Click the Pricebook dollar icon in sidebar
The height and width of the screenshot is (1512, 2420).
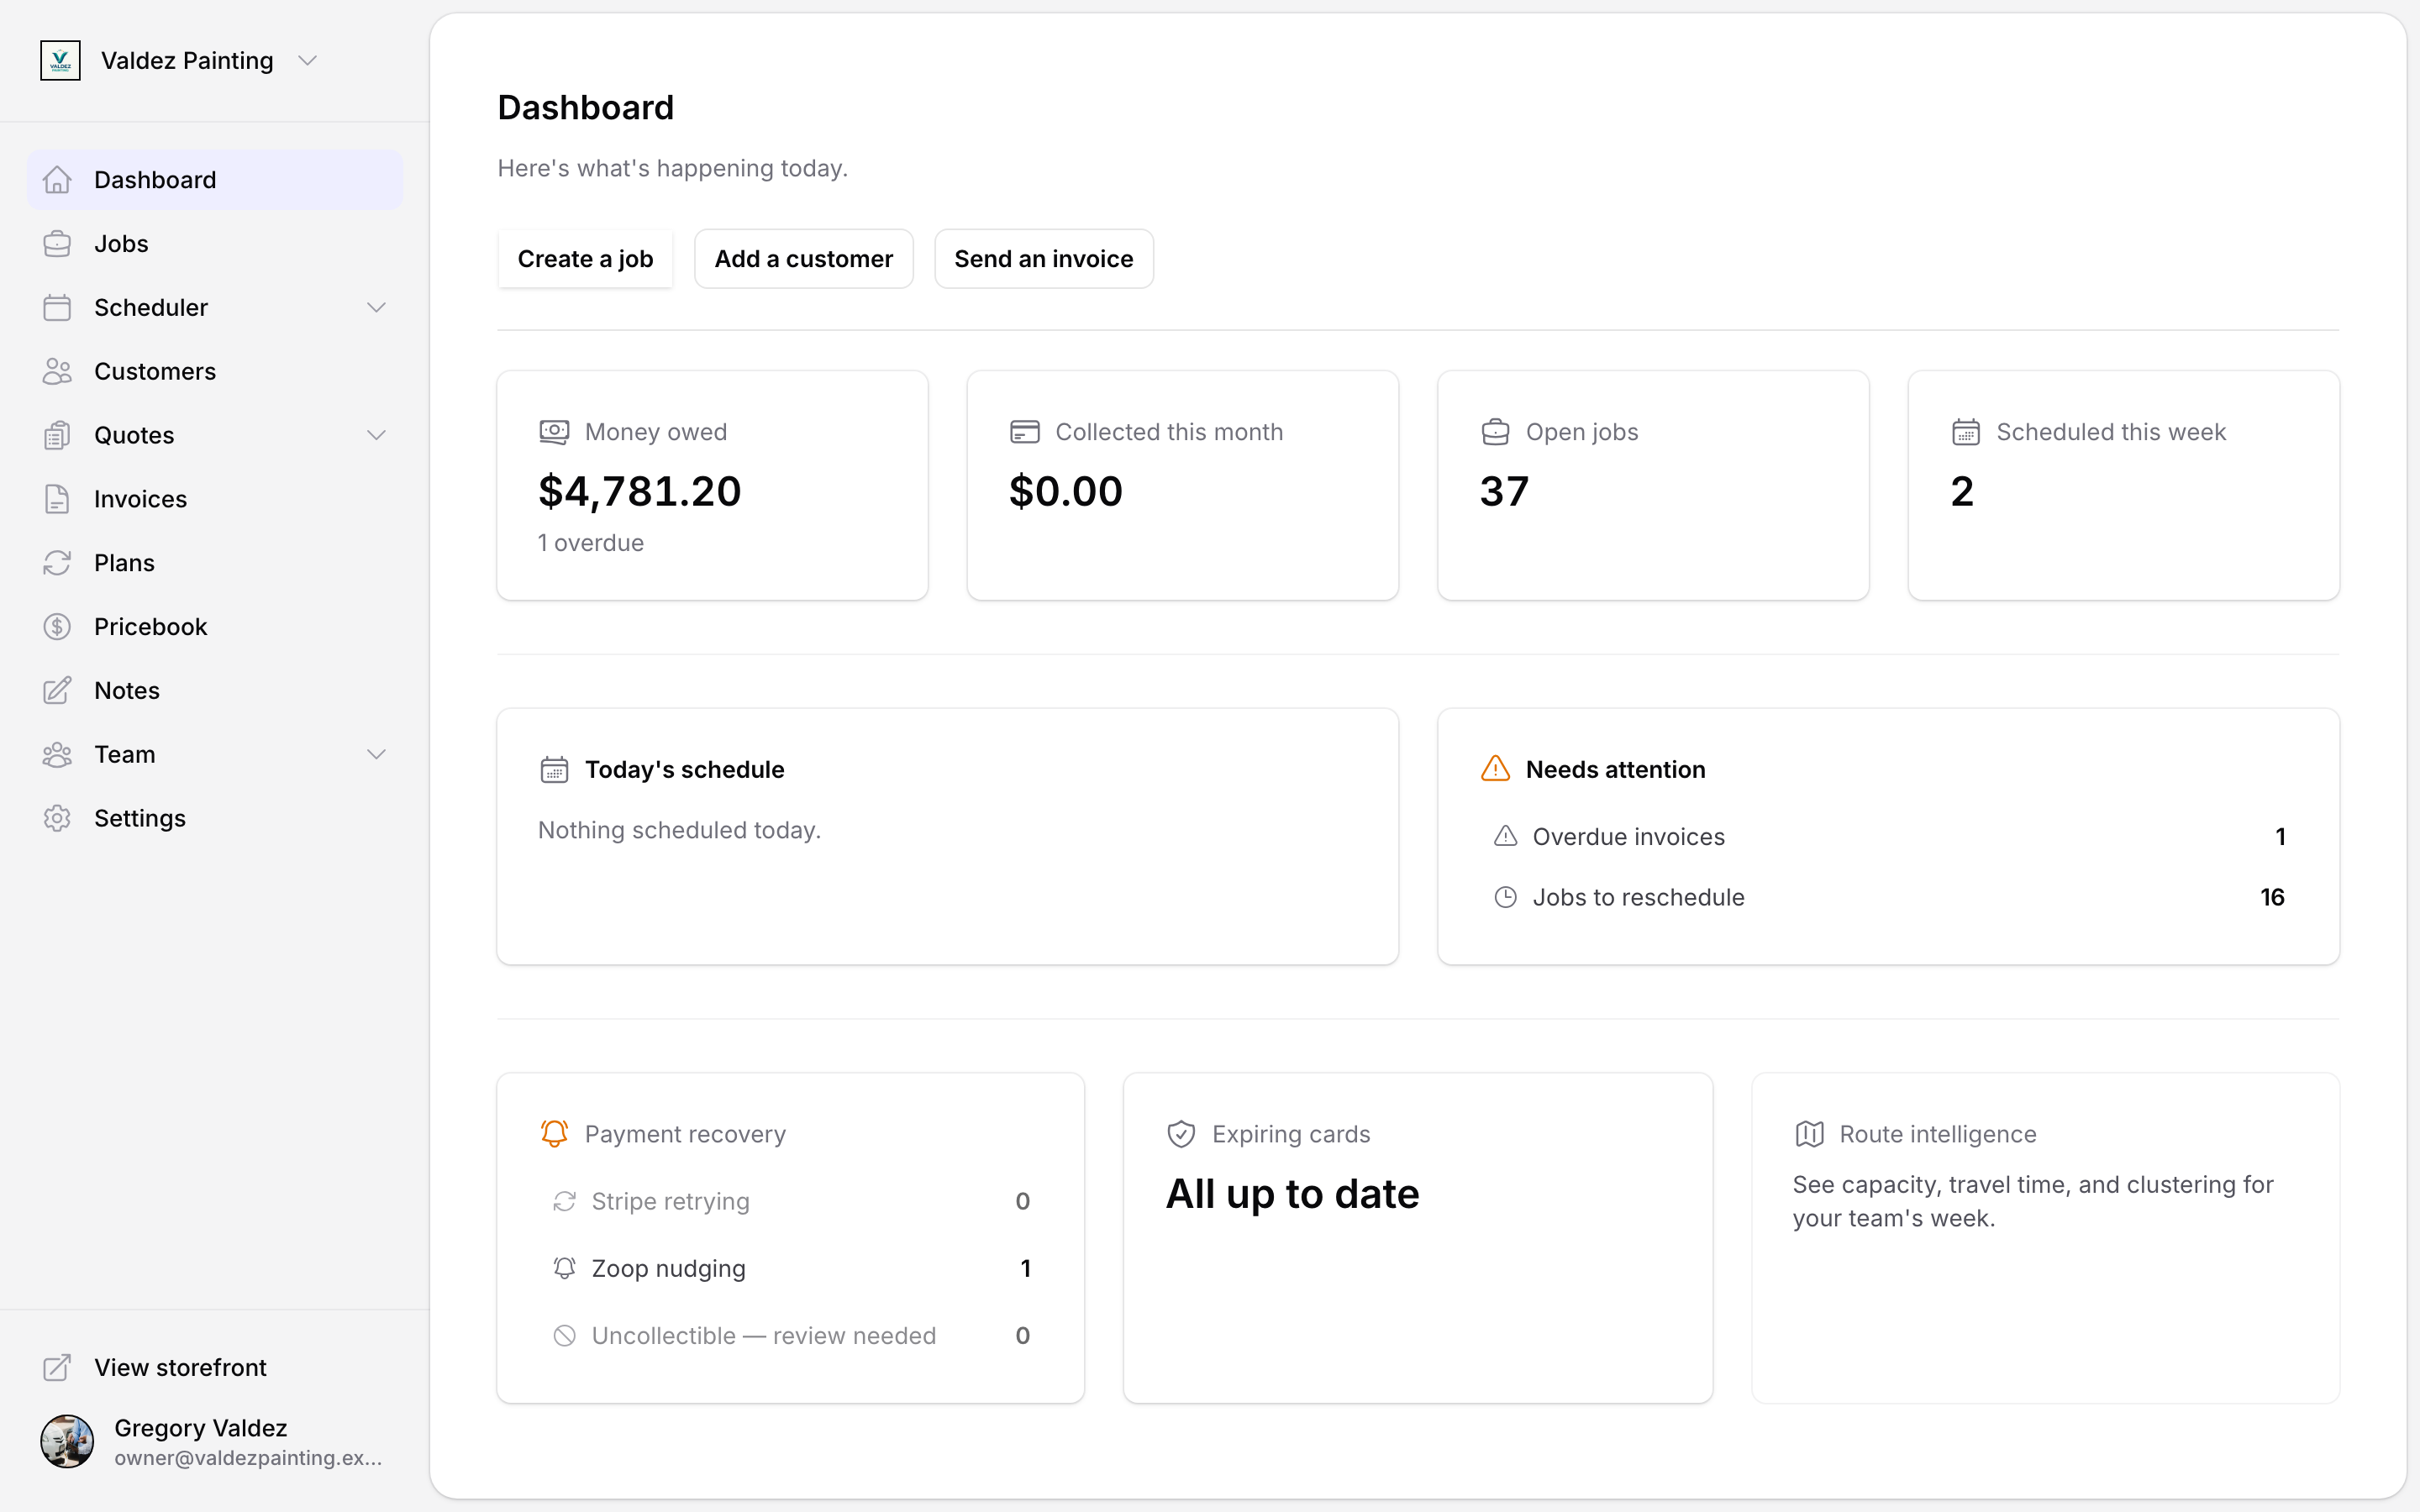tap(57, 627)
